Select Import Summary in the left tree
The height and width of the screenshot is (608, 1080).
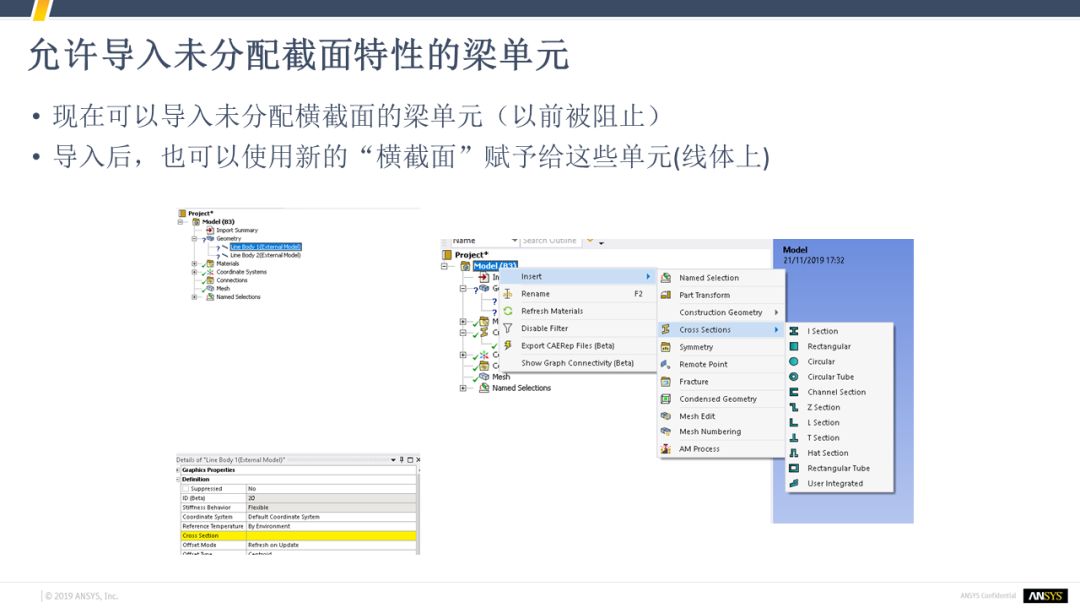236,230
